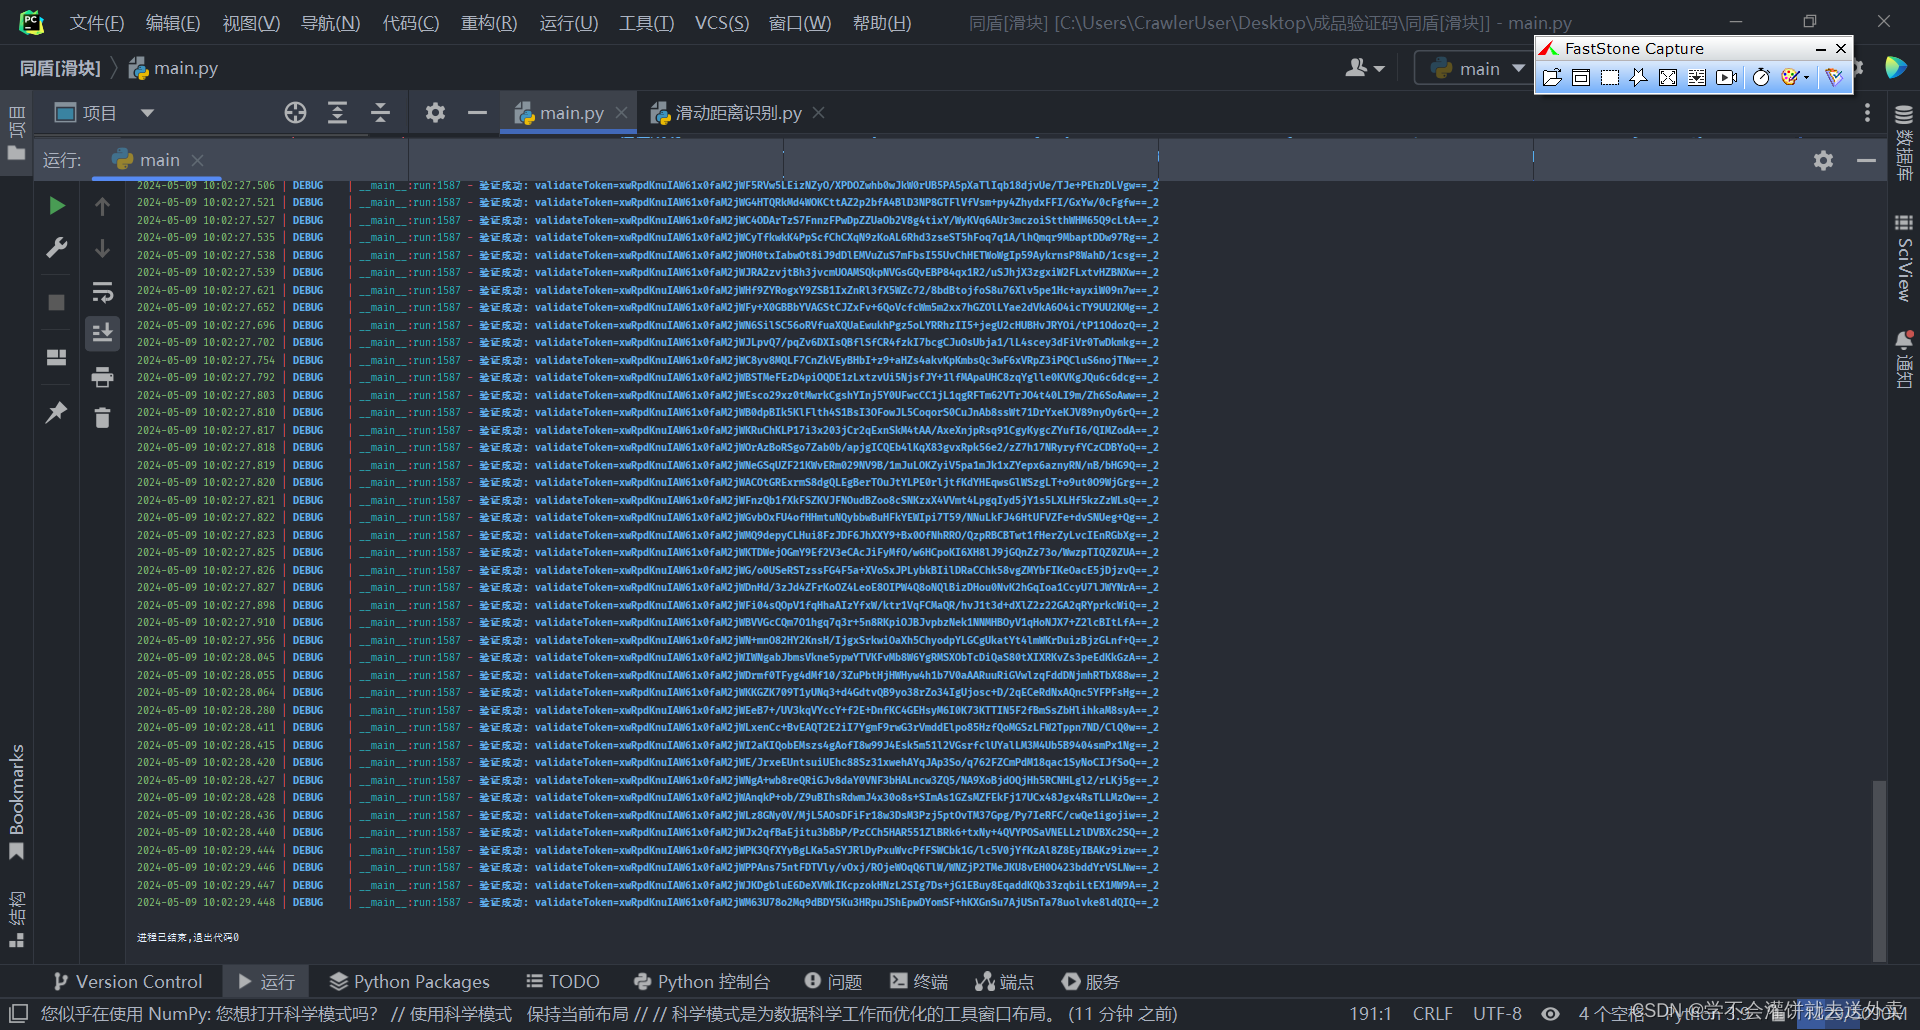The width and height of the screenshot is (1920, 1030).
Task: Open SciView side panel
Action: click(x=1904, y=257)
